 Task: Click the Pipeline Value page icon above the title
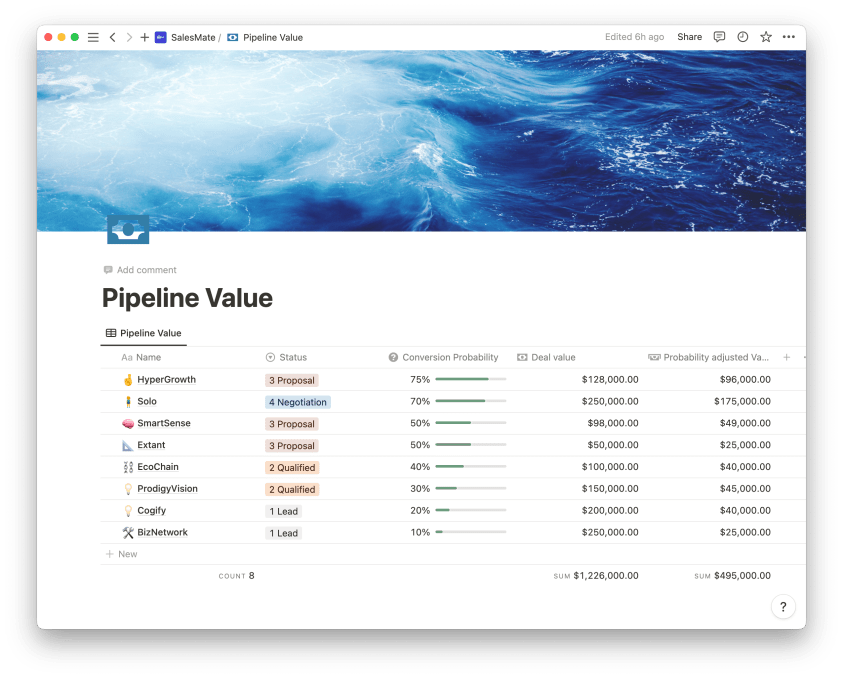coord(128,228)
